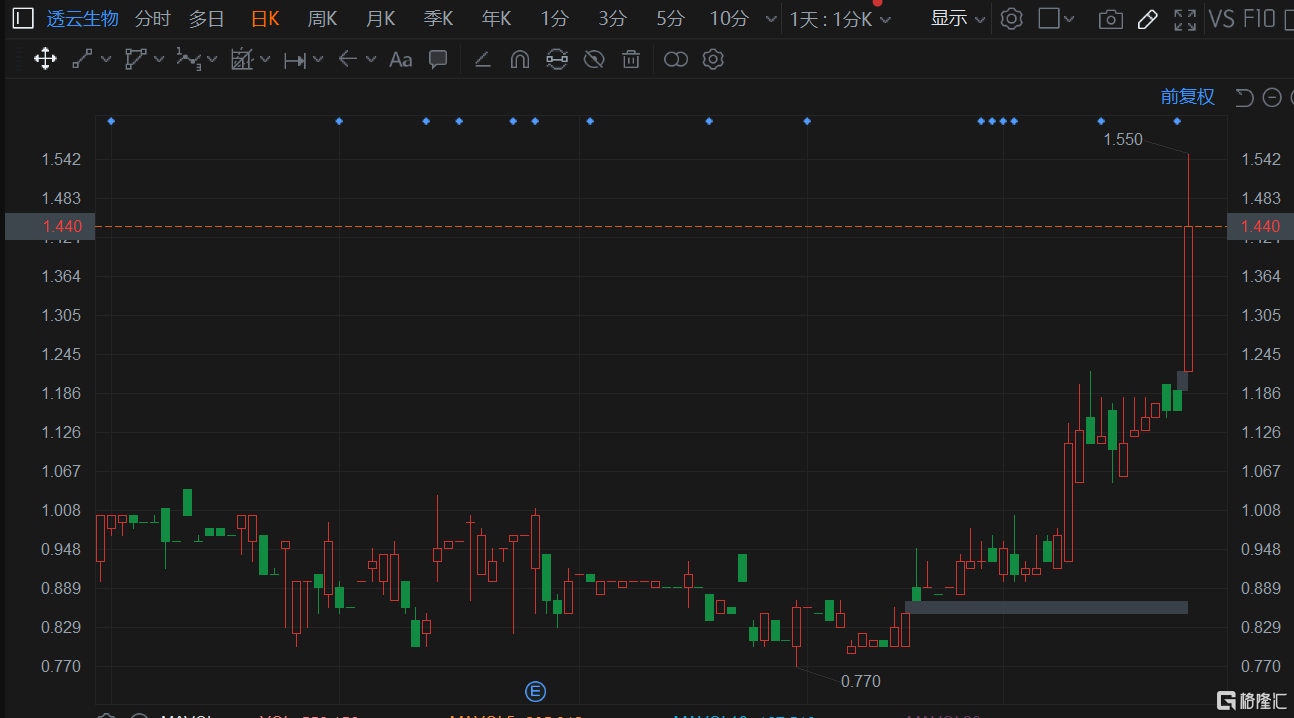1294x718 pixels.
Task: Zoom out chart with minus circle
Action: [x=1272, y=97]
